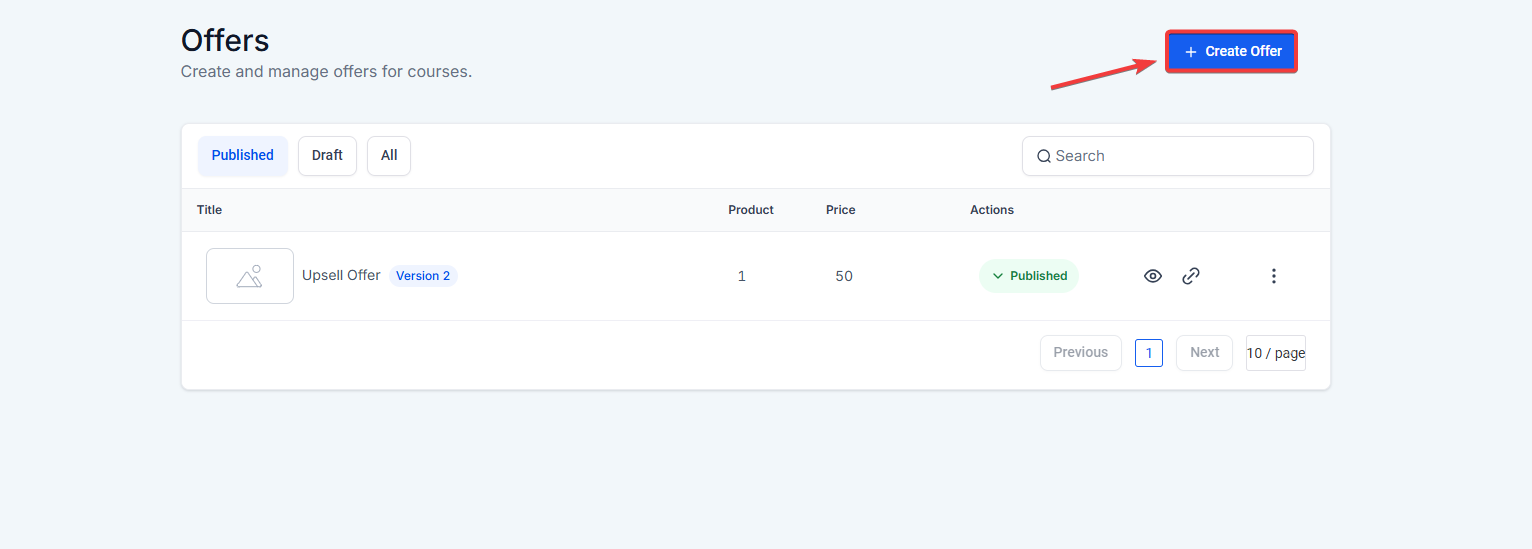Switch to the Published filter tab
1532x549 pixels.
tap(243, 156)
